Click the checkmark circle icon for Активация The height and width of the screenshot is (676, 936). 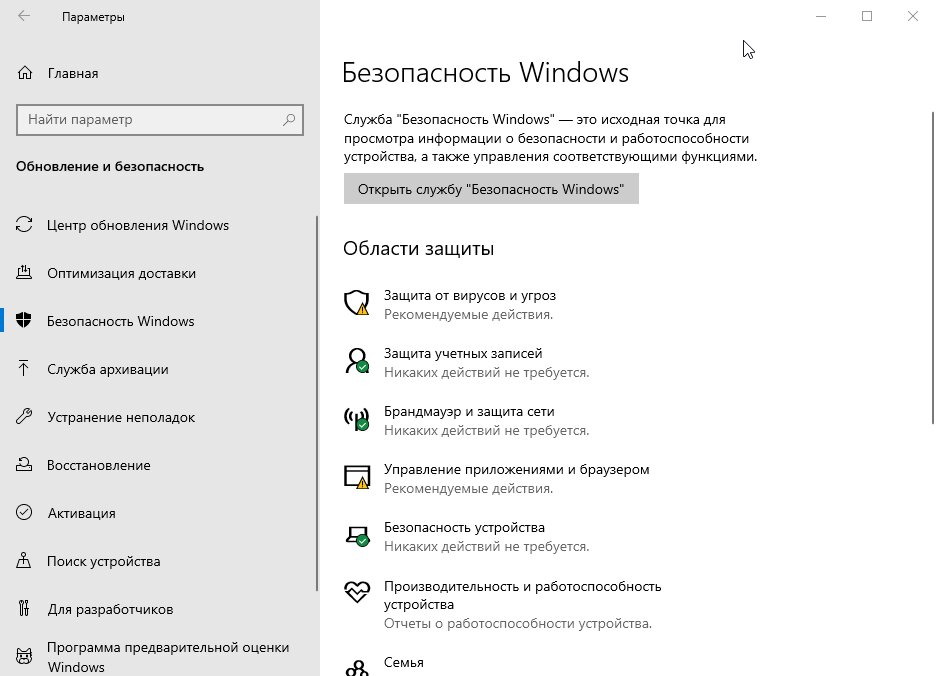click(x=24, y=512)
